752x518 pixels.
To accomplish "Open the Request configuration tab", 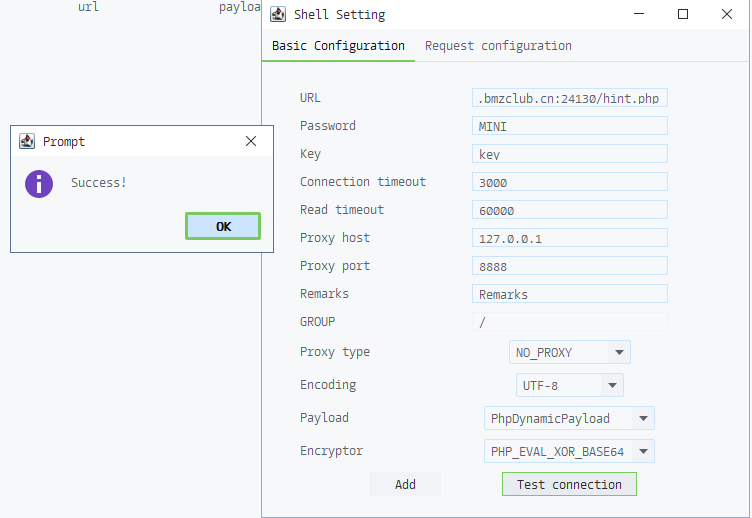I will 498,46.
